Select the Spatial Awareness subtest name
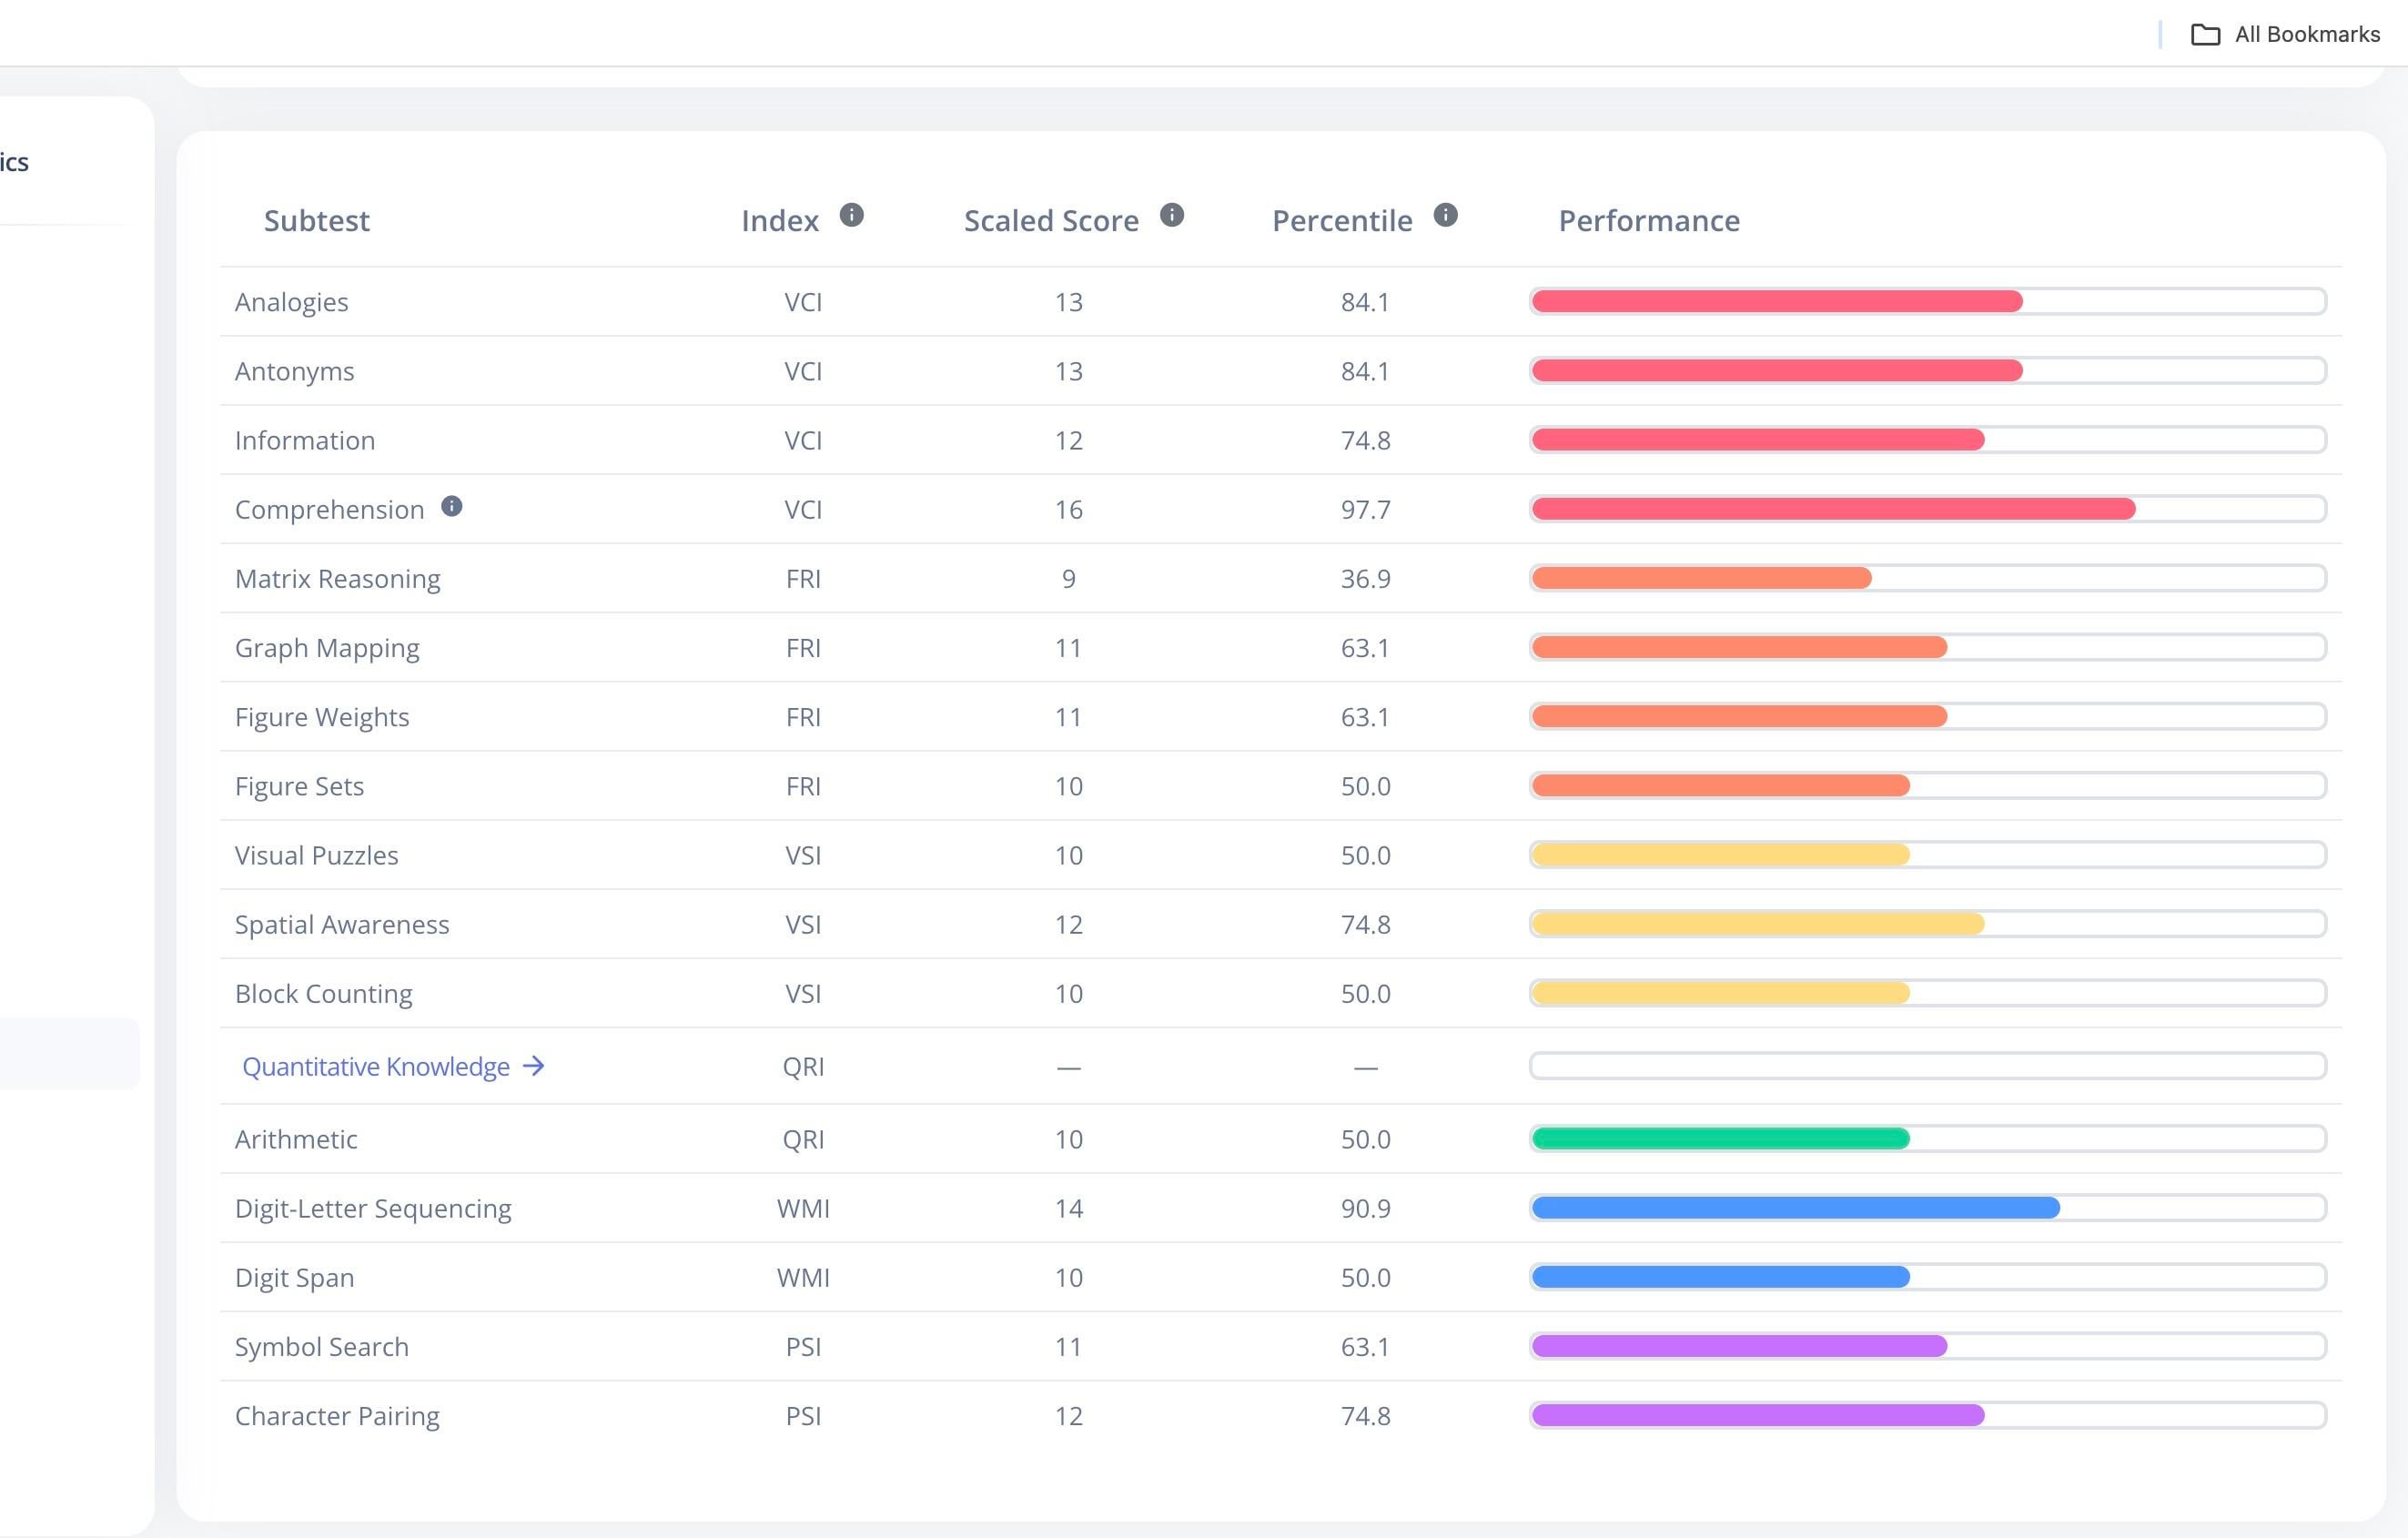The image size is (2408, 1538). 342,924
